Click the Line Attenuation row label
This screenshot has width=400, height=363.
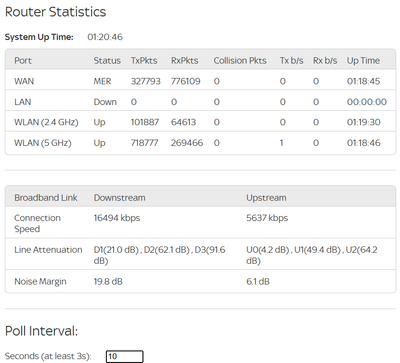coord(48,250)
